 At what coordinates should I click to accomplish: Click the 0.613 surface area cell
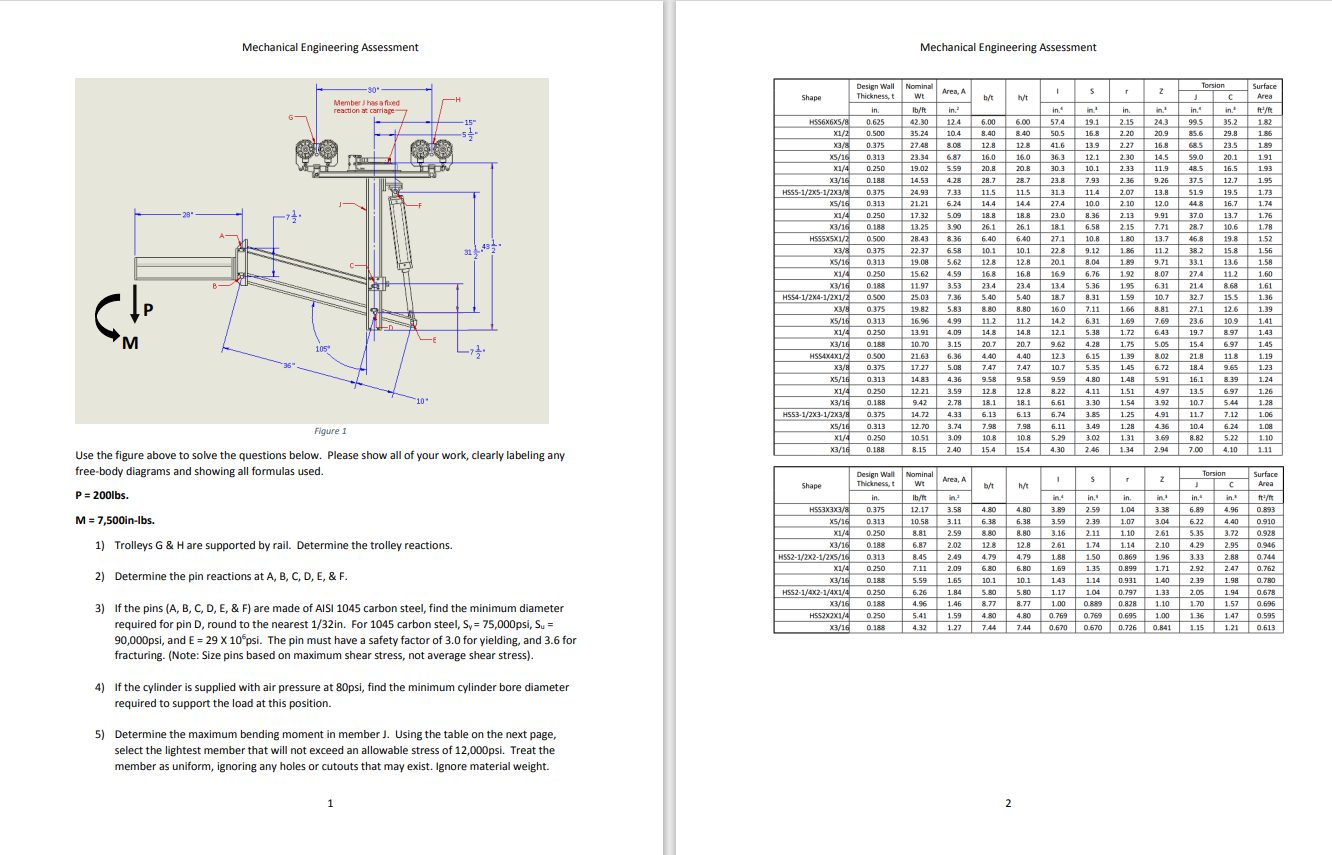coord(1266,627)
